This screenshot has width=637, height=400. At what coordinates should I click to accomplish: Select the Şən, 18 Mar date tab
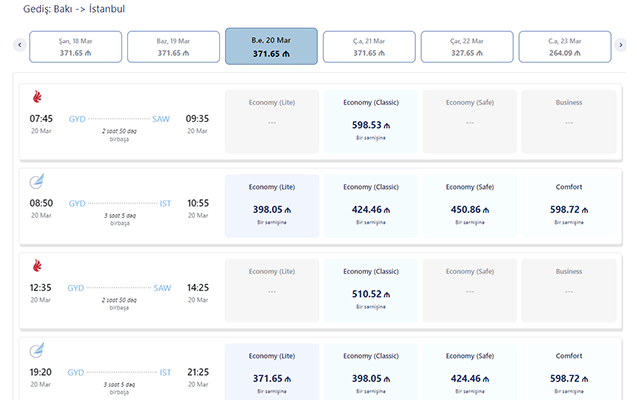[76, 46]
